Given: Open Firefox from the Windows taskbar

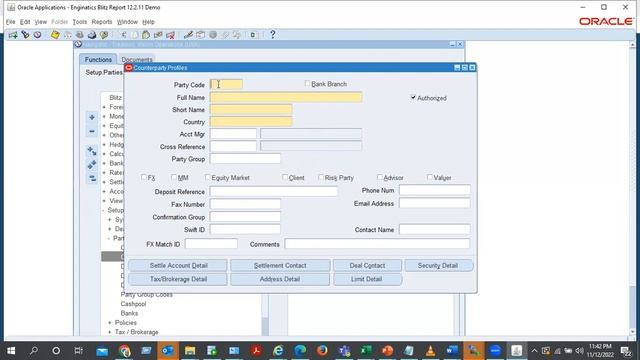Looking at the screenshot, I should coord(322,351).
